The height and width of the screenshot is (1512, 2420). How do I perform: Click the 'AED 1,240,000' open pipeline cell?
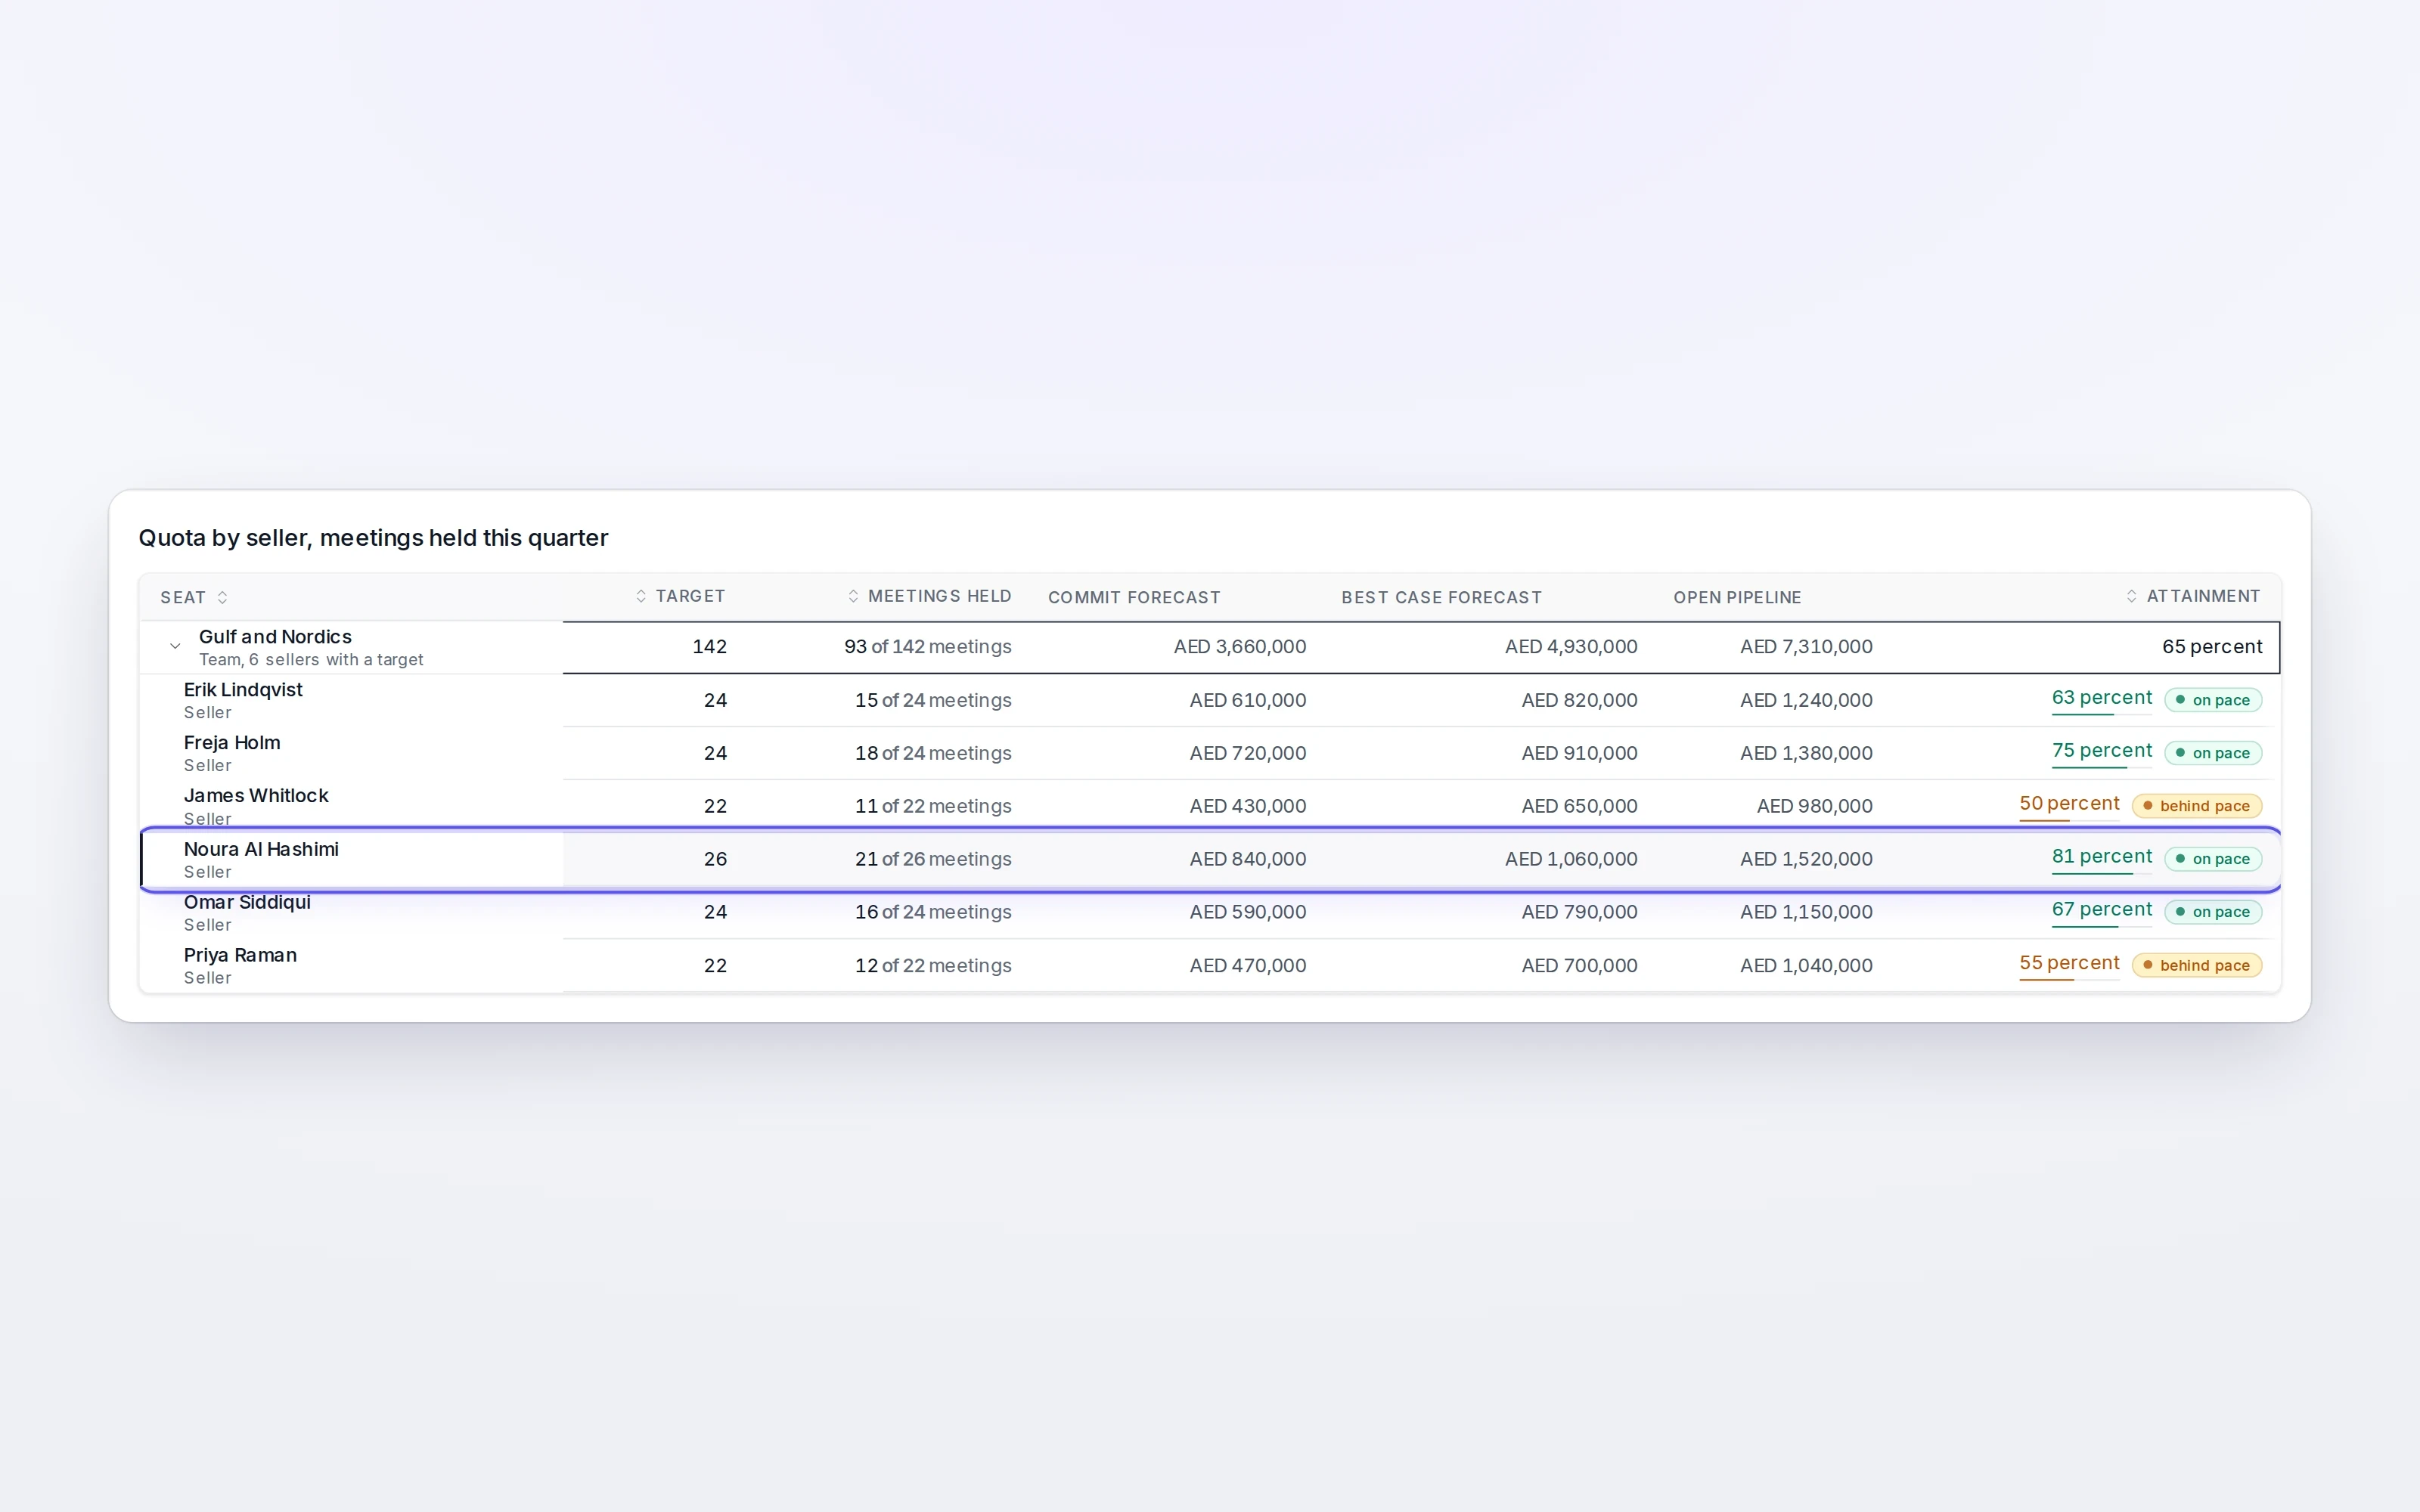tap(1806, 700)
